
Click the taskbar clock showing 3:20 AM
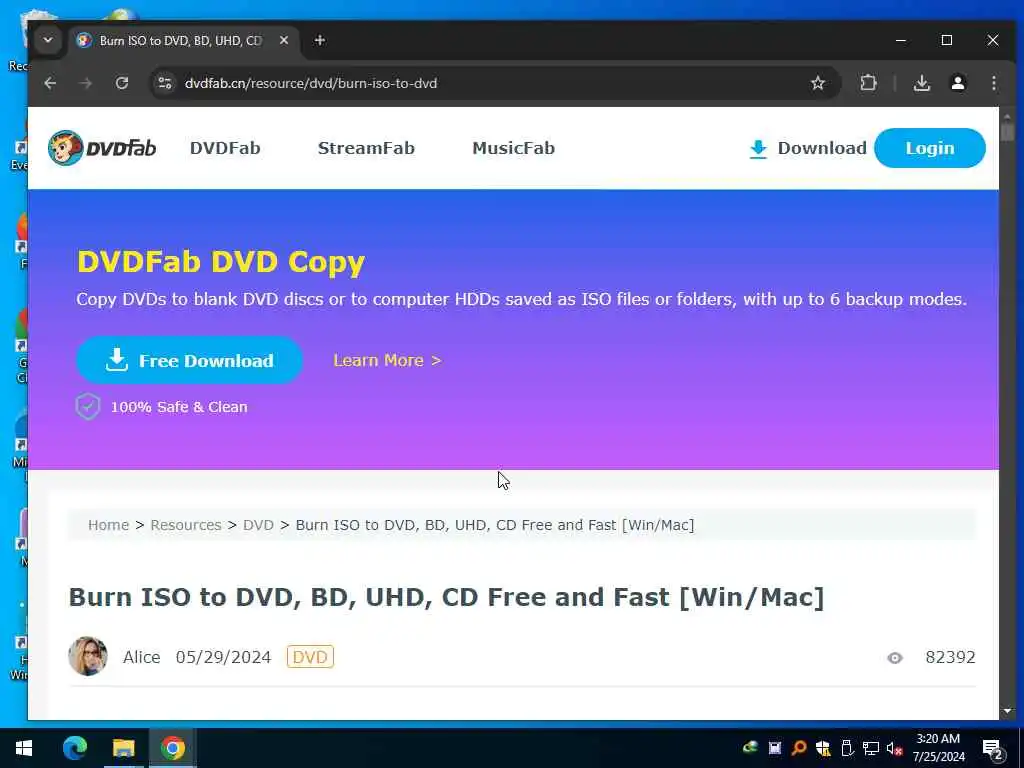click(x=938, y=748)
